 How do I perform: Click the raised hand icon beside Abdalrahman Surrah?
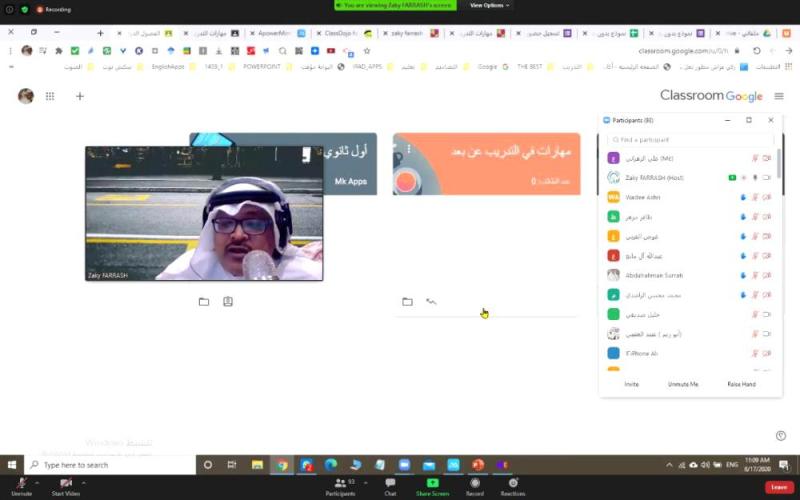click(x=743, y=276)
